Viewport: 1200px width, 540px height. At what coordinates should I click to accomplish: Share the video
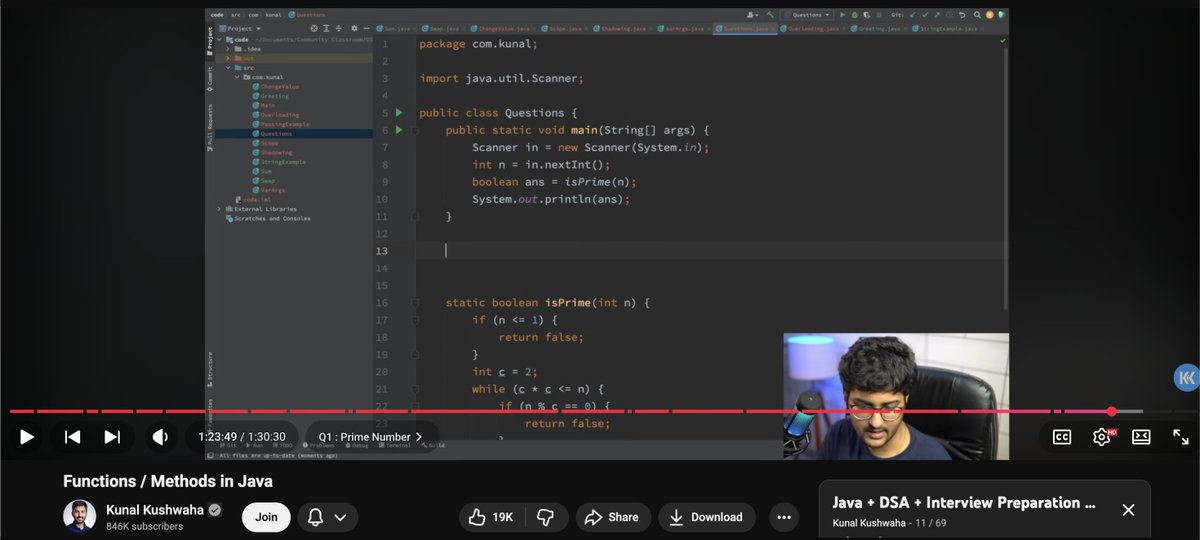[x=613, y=517]
